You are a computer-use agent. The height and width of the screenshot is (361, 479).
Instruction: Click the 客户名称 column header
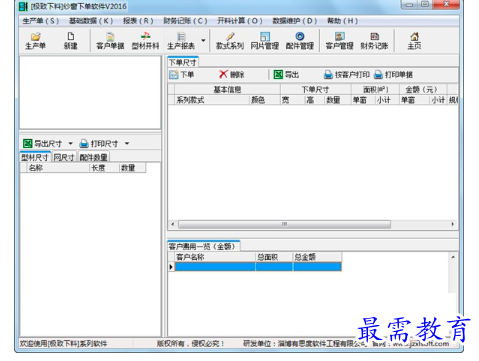tap(215, 257)
